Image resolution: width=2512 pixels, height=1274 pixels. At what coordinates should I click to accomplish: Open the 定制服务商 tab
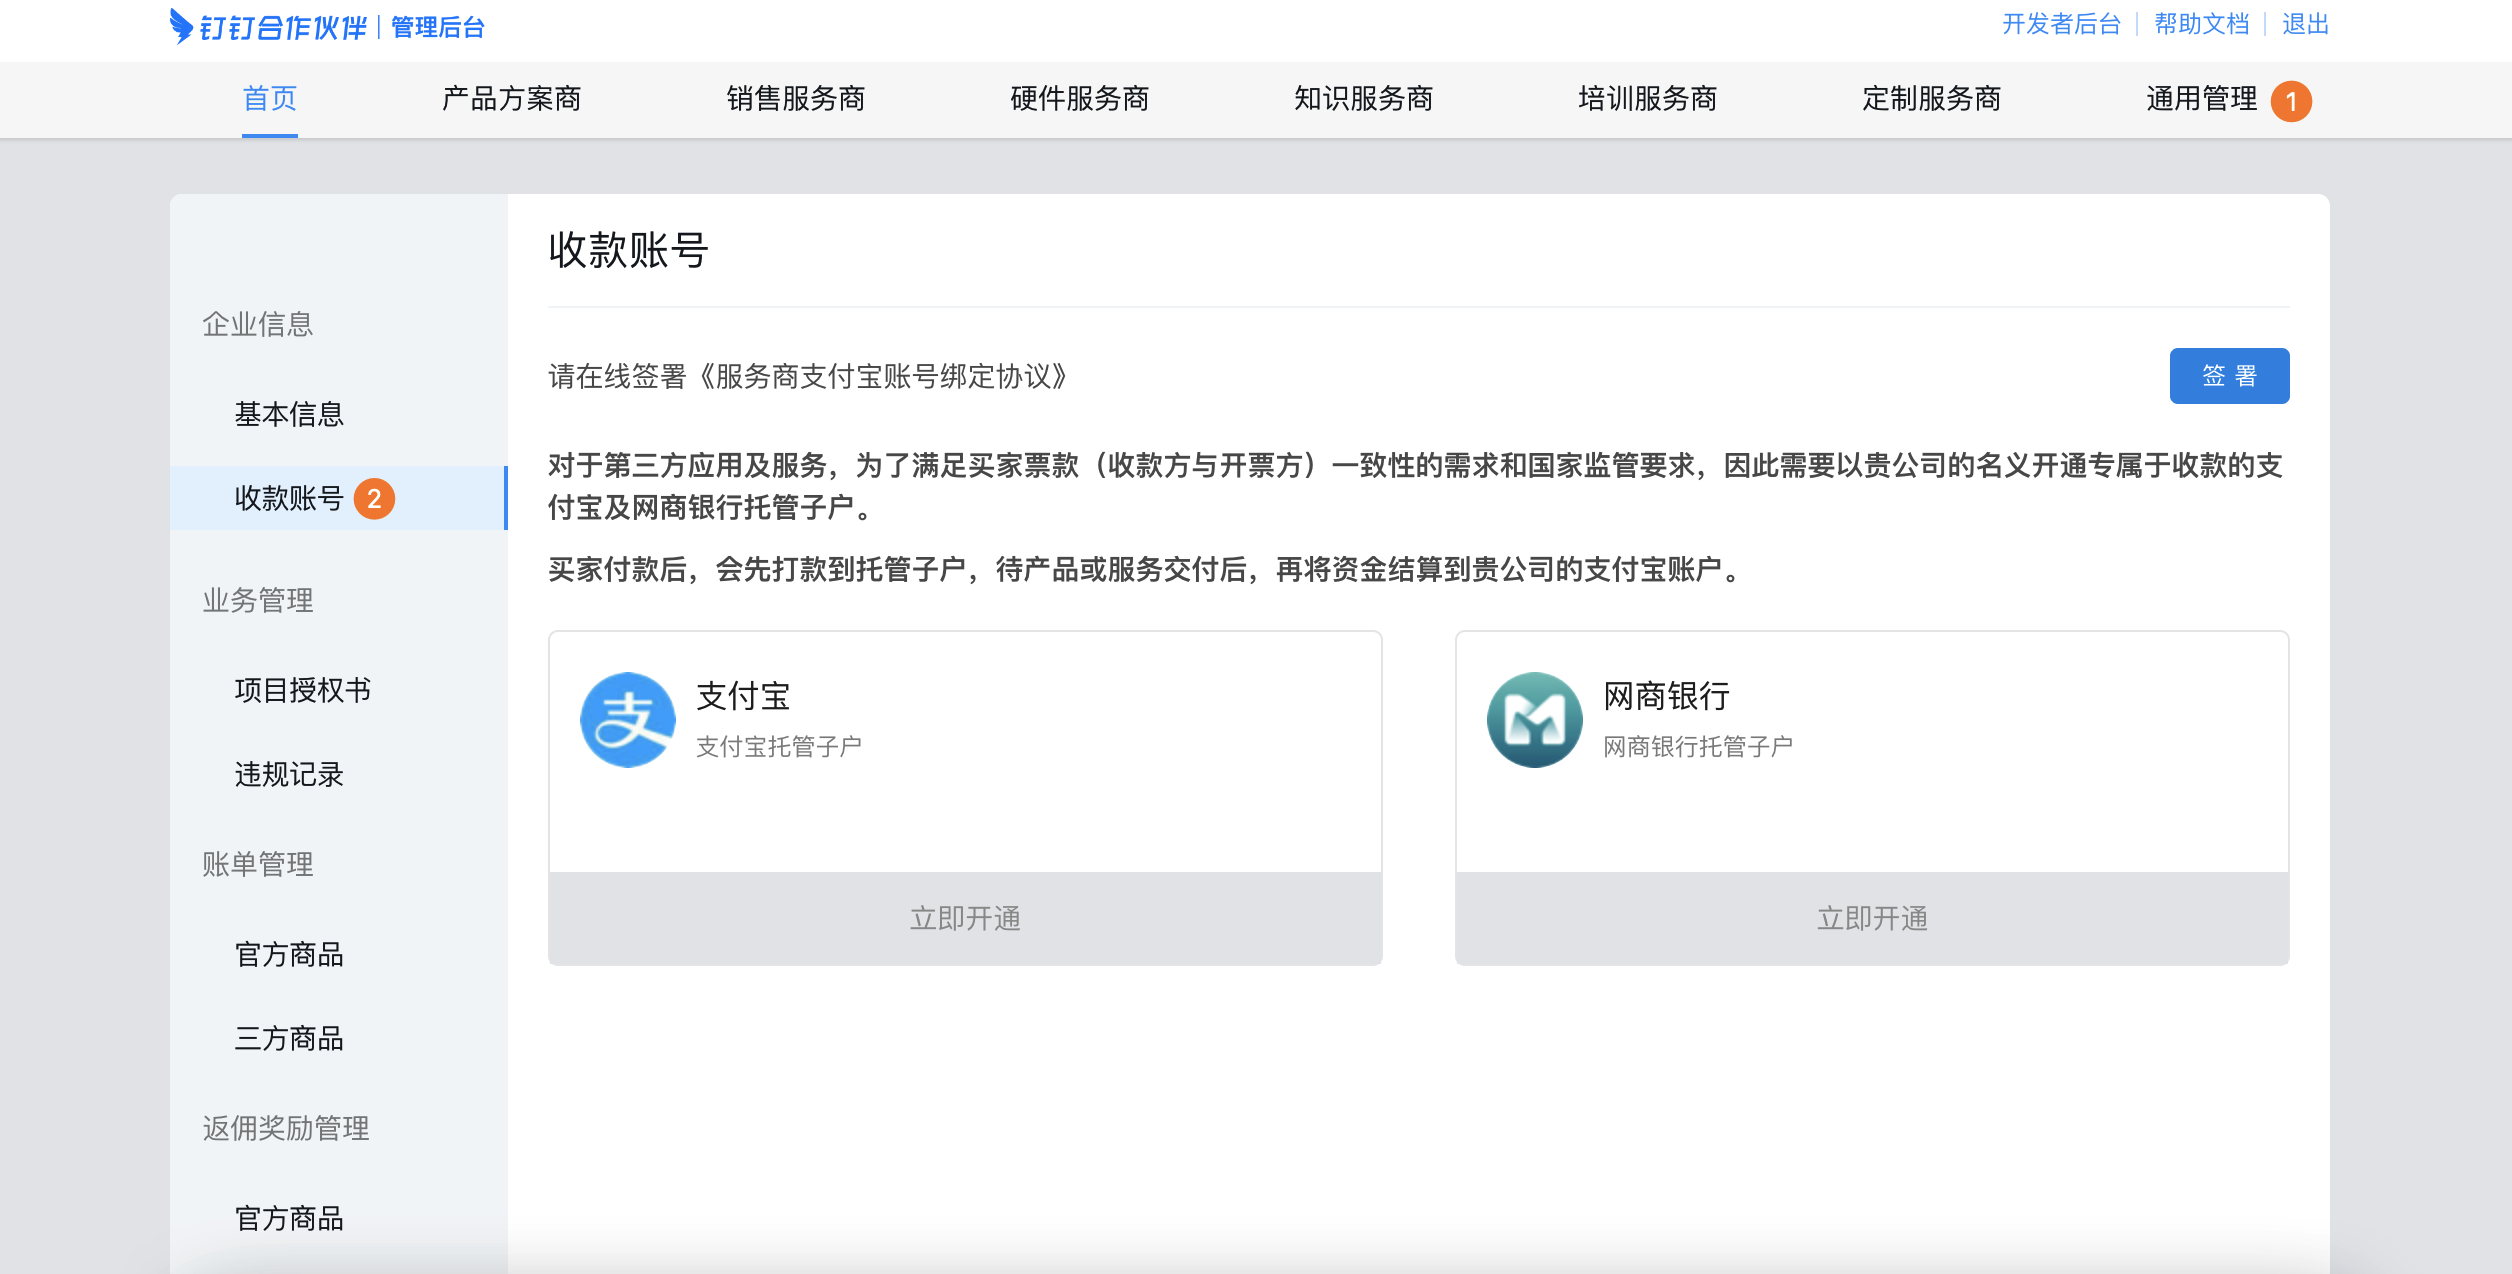point(1931,99)
